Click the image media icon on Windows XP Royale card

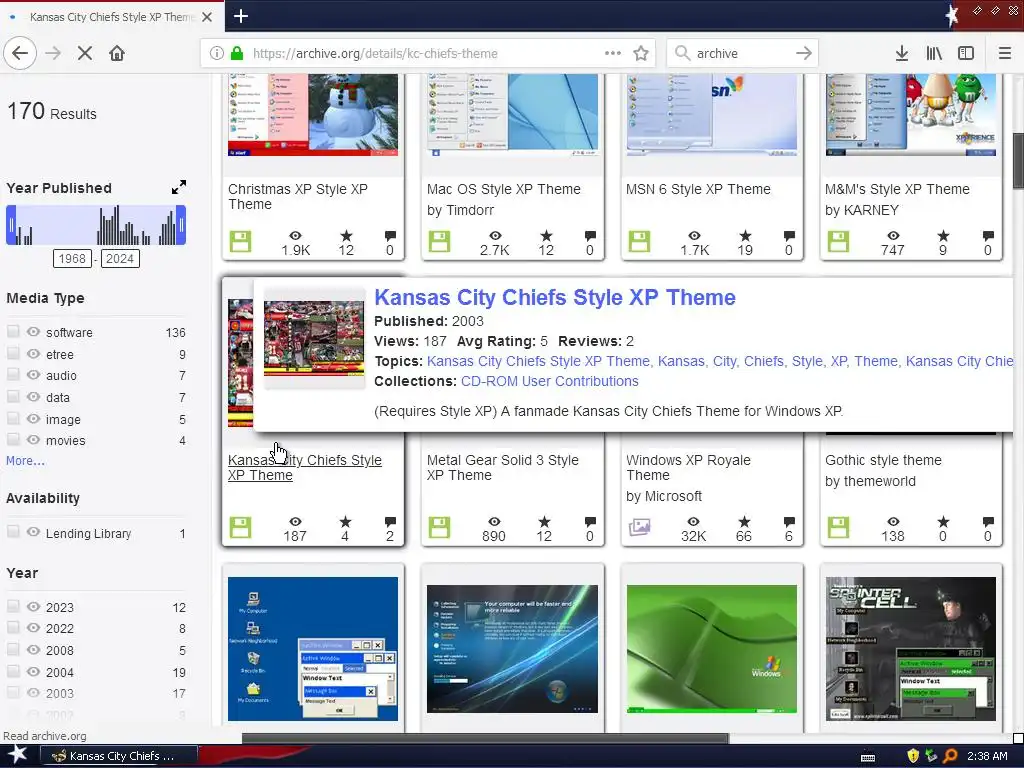(x=639, y=526)
